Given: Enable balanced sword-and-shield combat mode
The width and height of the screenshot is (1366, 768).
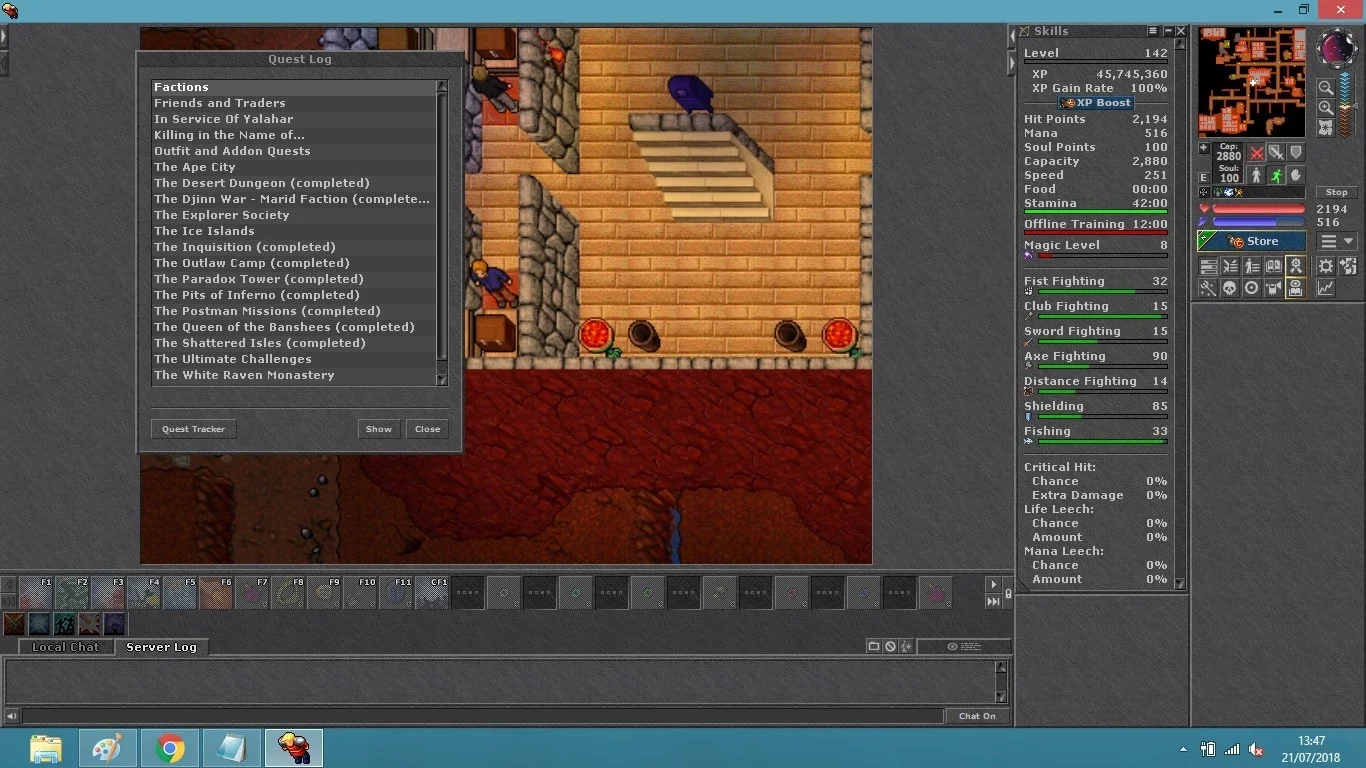Looking at the screenshot, I should pos(1276,152).
